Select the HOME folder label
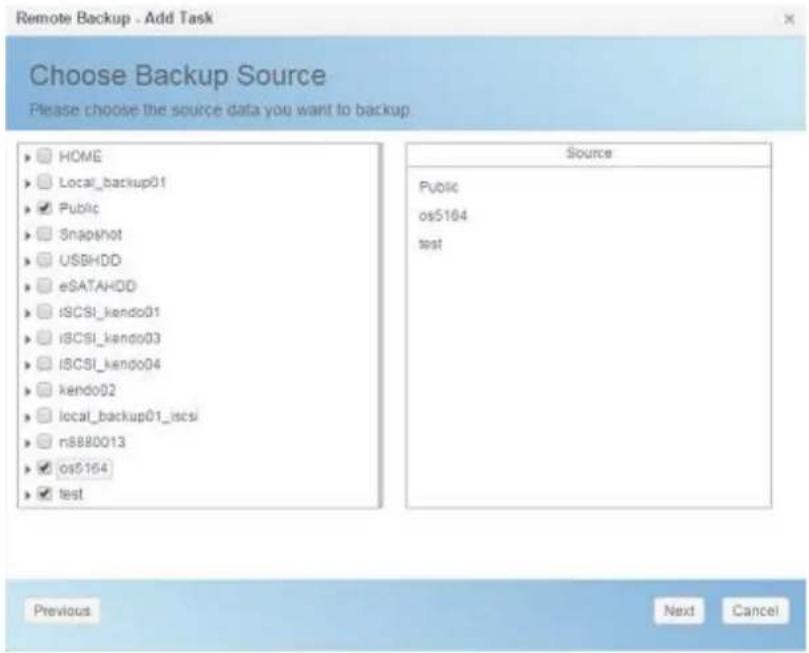809x653 pixels. click(x=80, y=156)
